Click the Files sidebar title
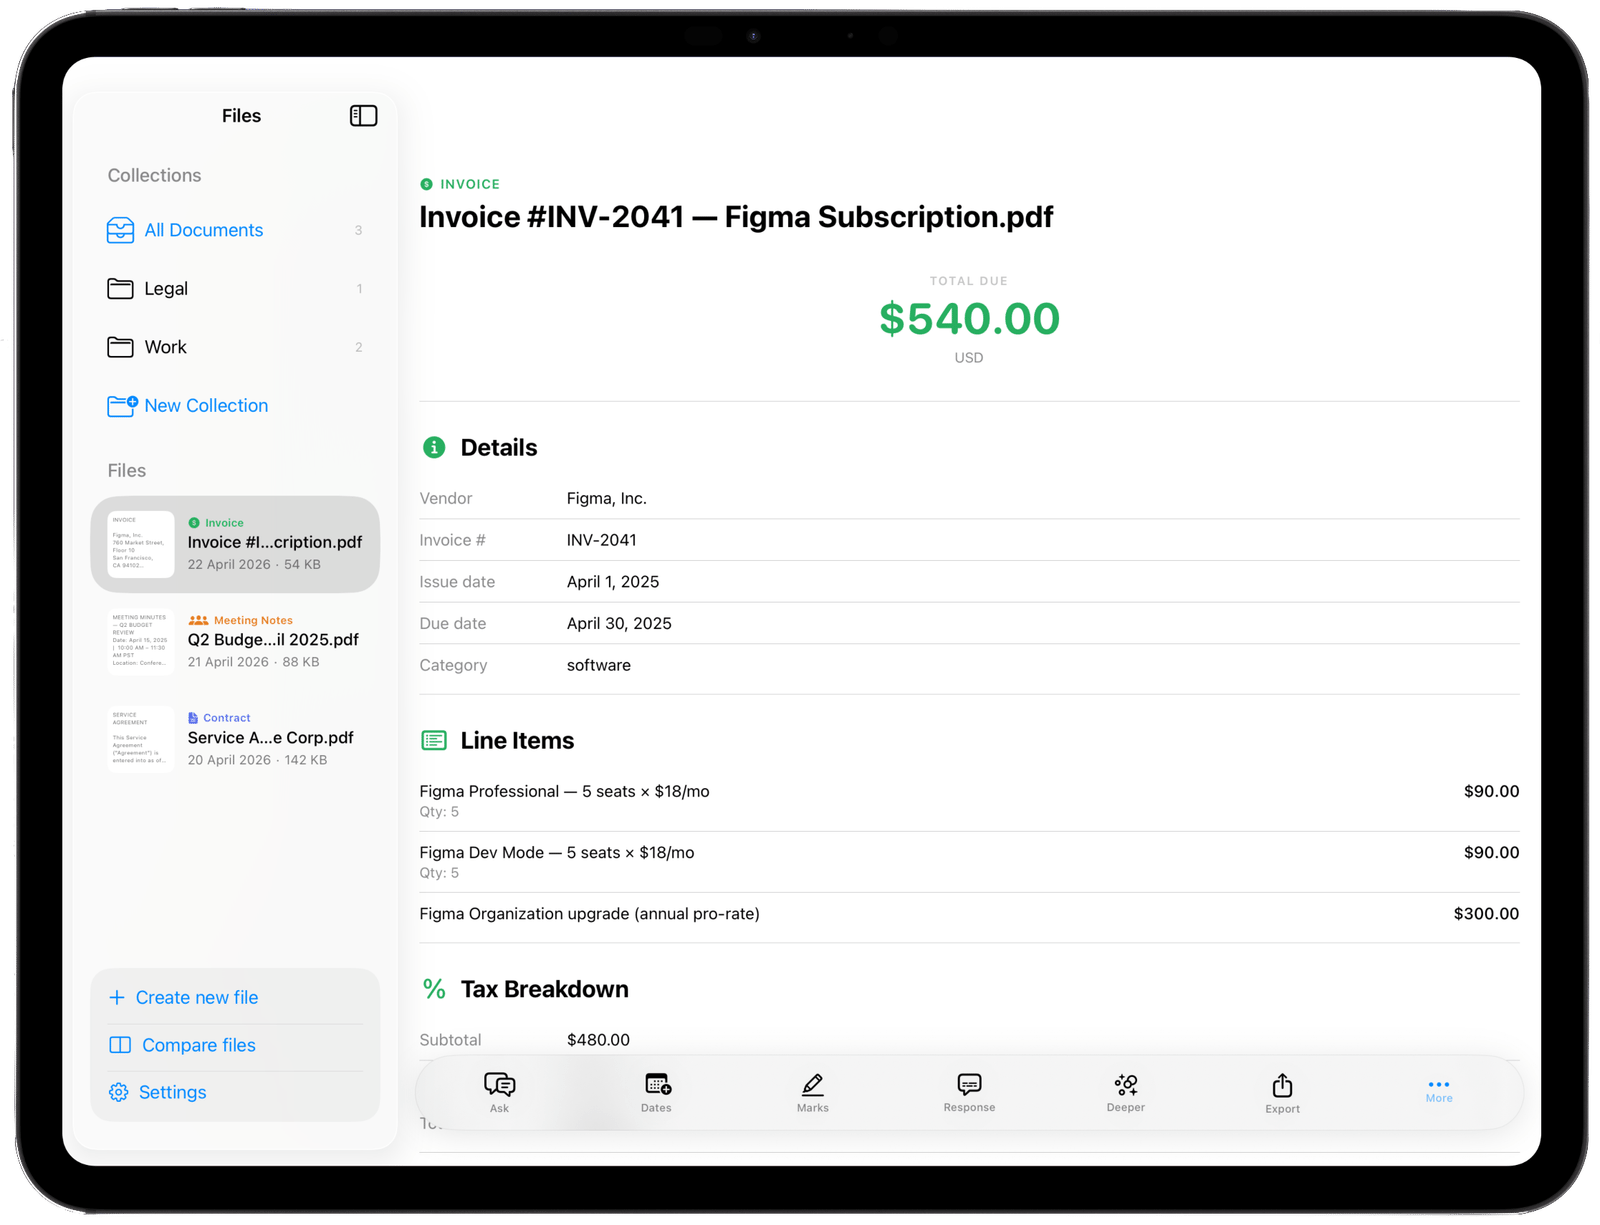 tap(241, 116)
